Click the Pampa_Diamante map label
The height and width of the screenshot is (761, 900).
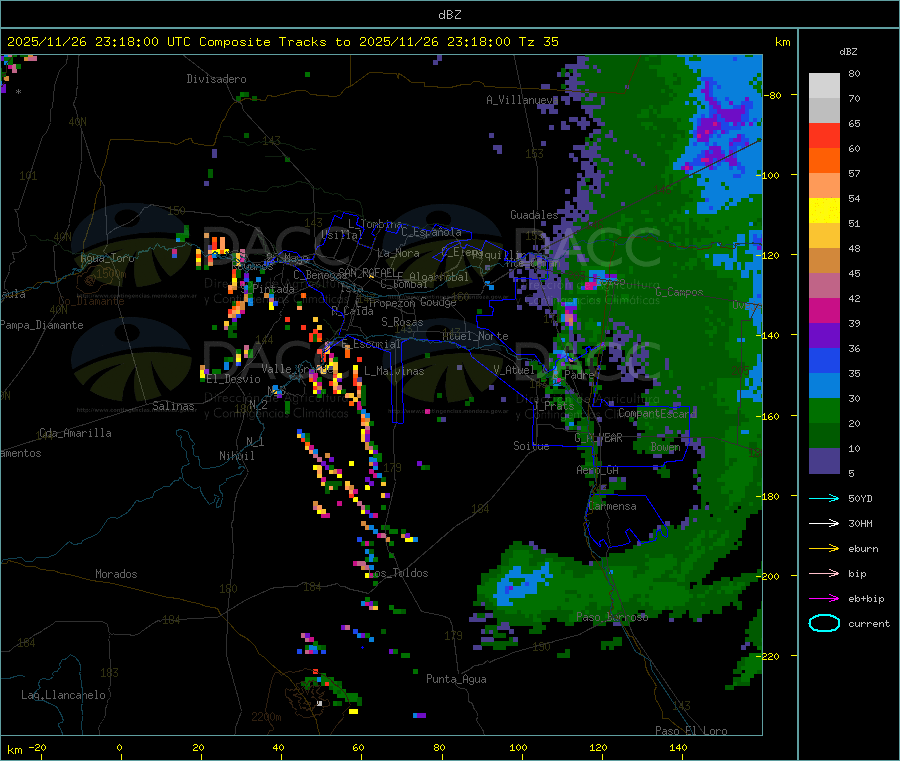click(42, 325)
